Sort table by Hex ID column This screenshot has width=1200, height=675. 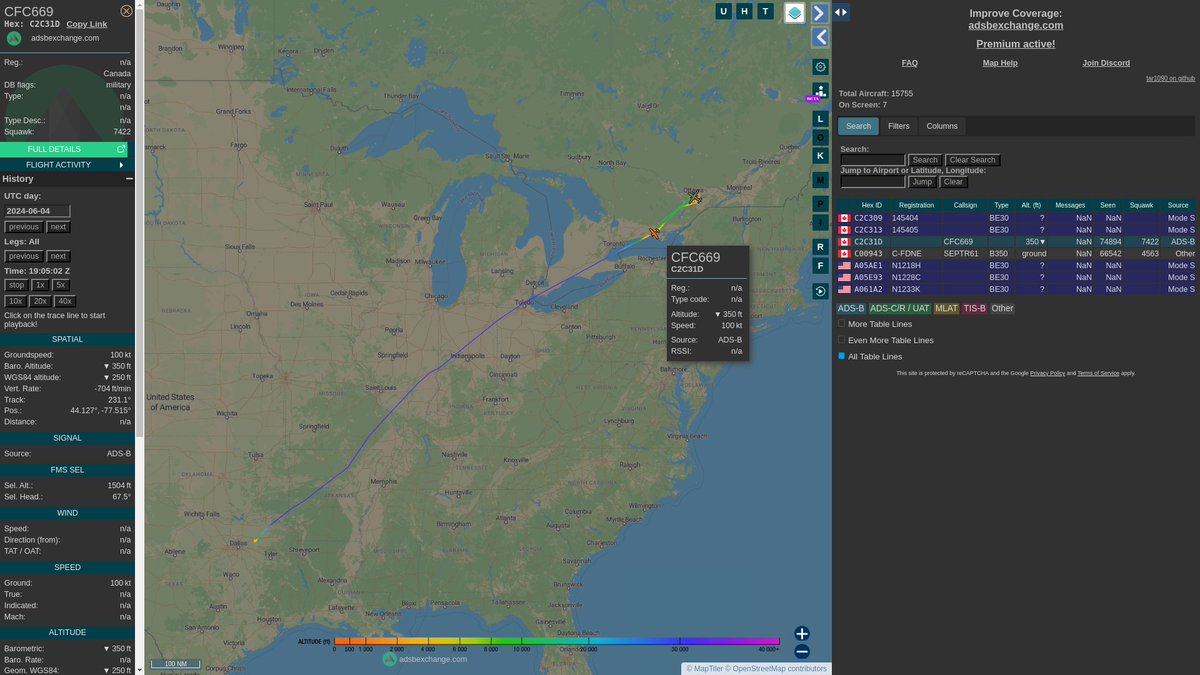click(872, 205)
